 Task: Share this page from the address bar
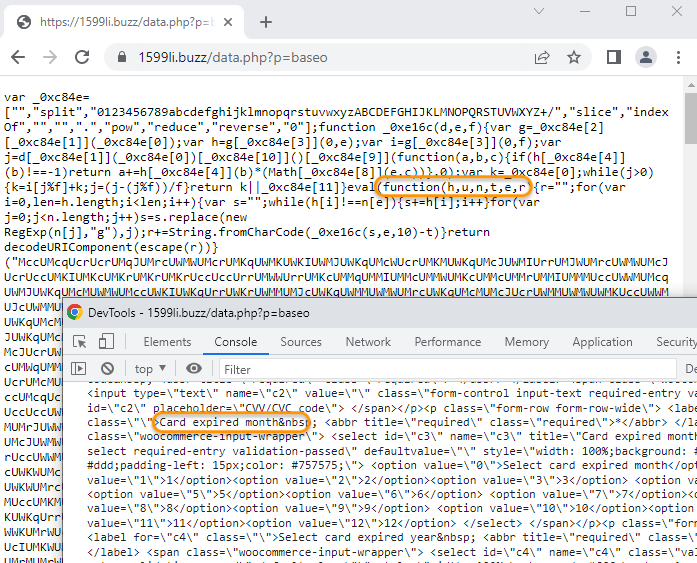pos(542,57)
